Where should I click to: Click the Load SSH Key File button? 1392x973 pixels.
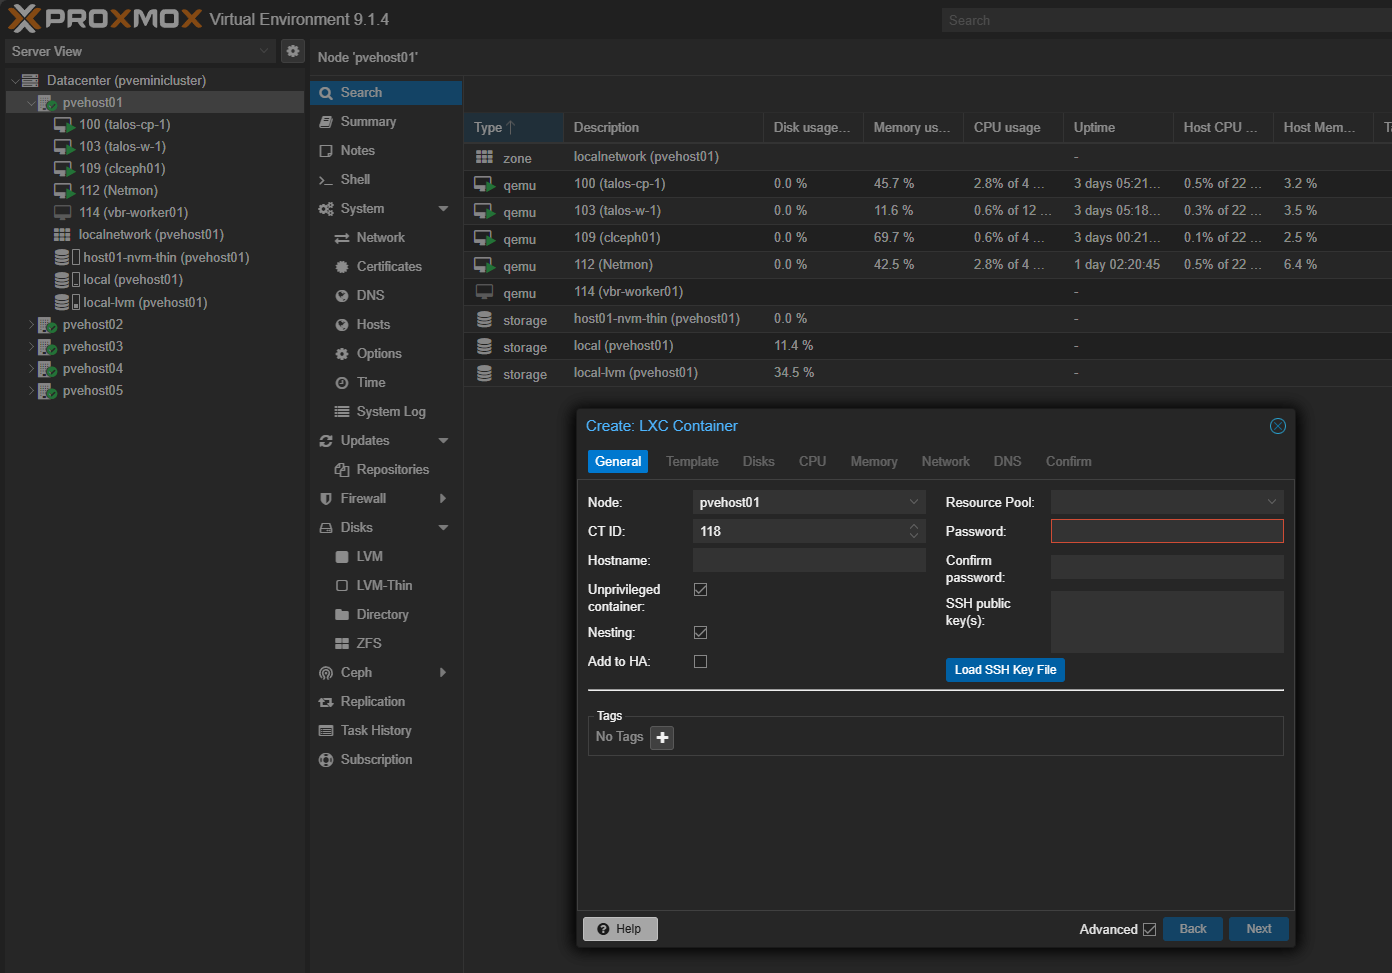[1005, 670]
